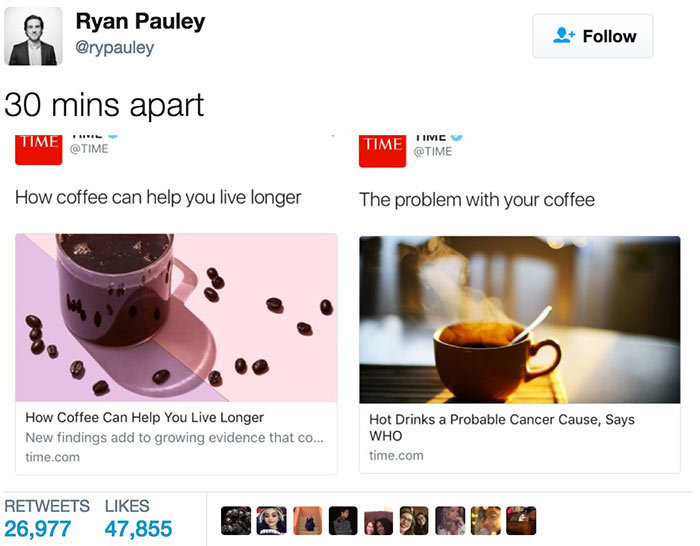Open the pink coffee mug article image
Viewport: 700px width, 546px height.
pos(176,317)
